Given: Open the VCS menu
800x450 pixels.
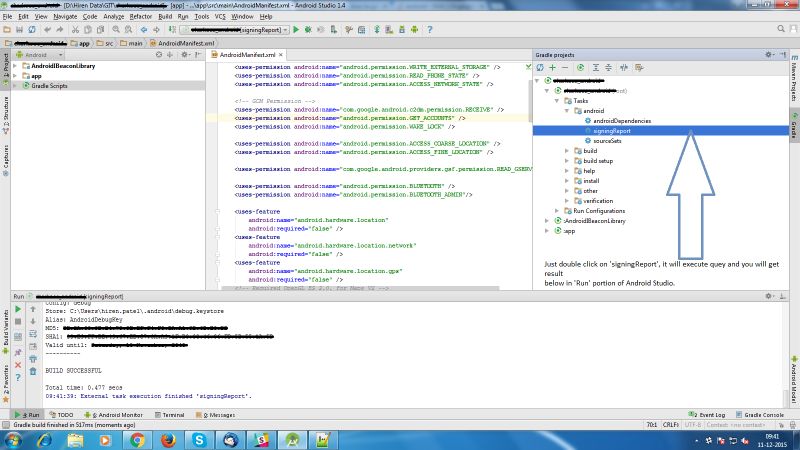Looking at the screenshot, I should pos(220,17).
